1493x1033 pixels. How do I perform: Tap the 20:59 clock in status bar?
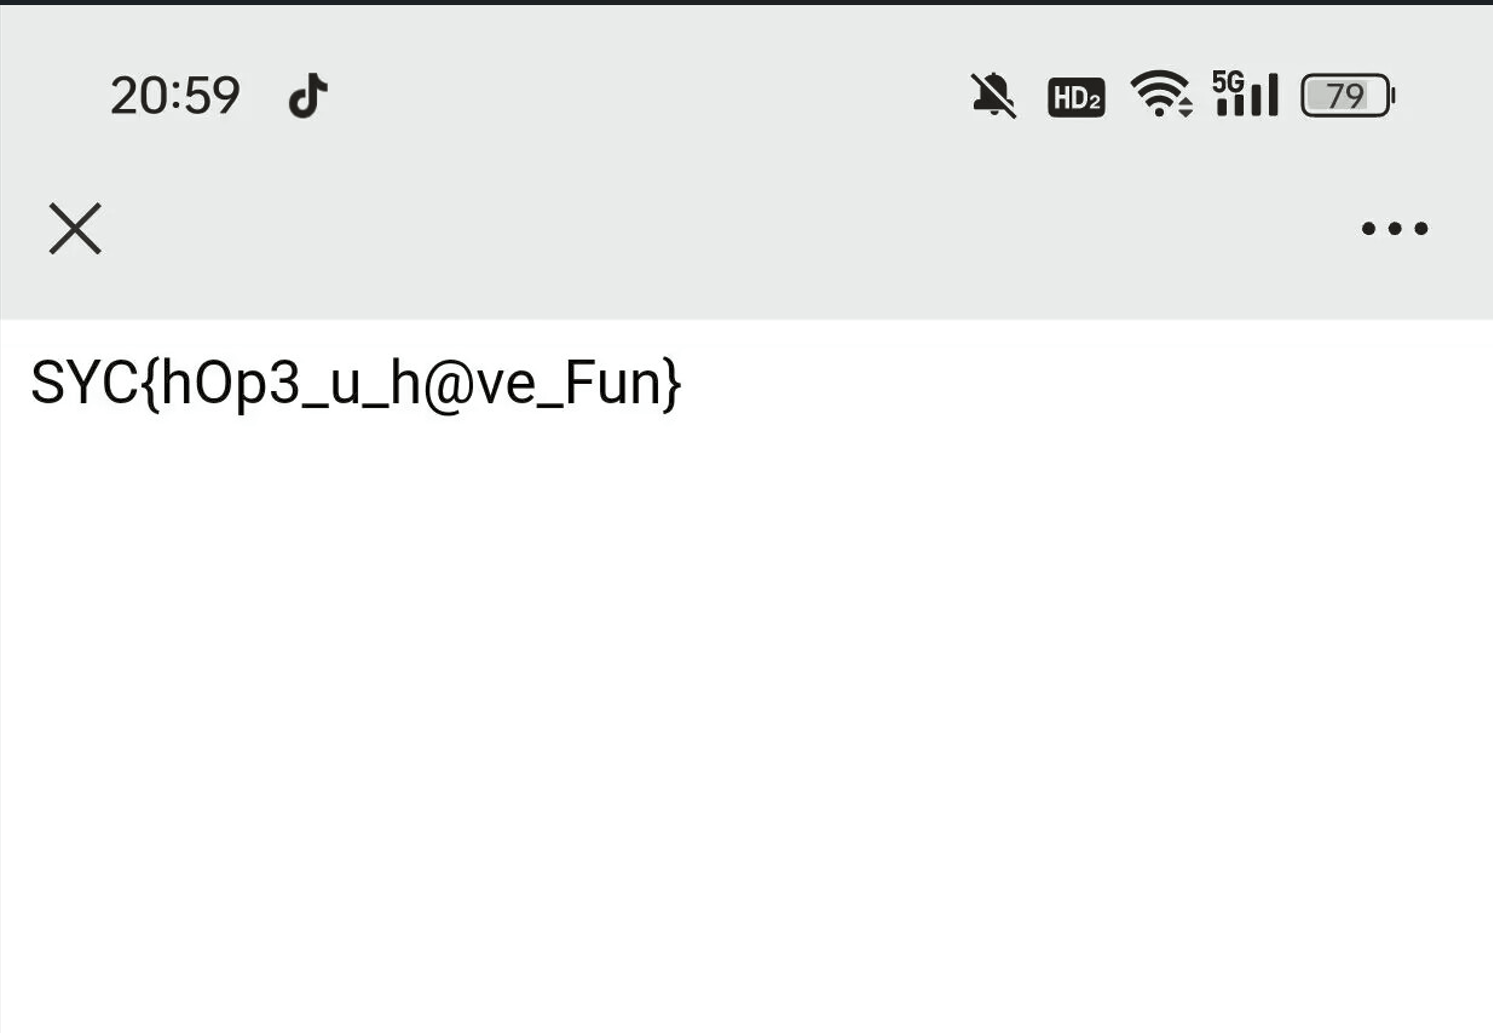pyautogui.click(x=175, y=96)
